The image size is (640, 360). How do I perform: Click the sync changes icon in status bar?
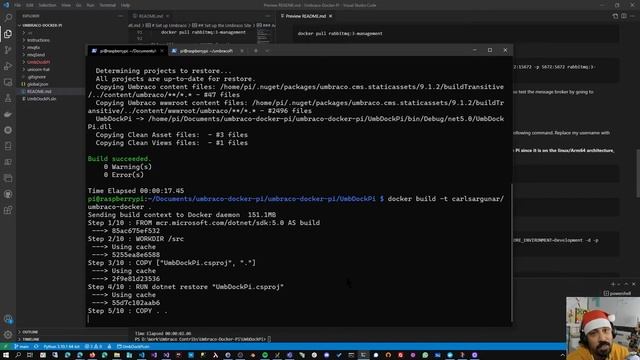pyautogui.click(x=36, y=347)
